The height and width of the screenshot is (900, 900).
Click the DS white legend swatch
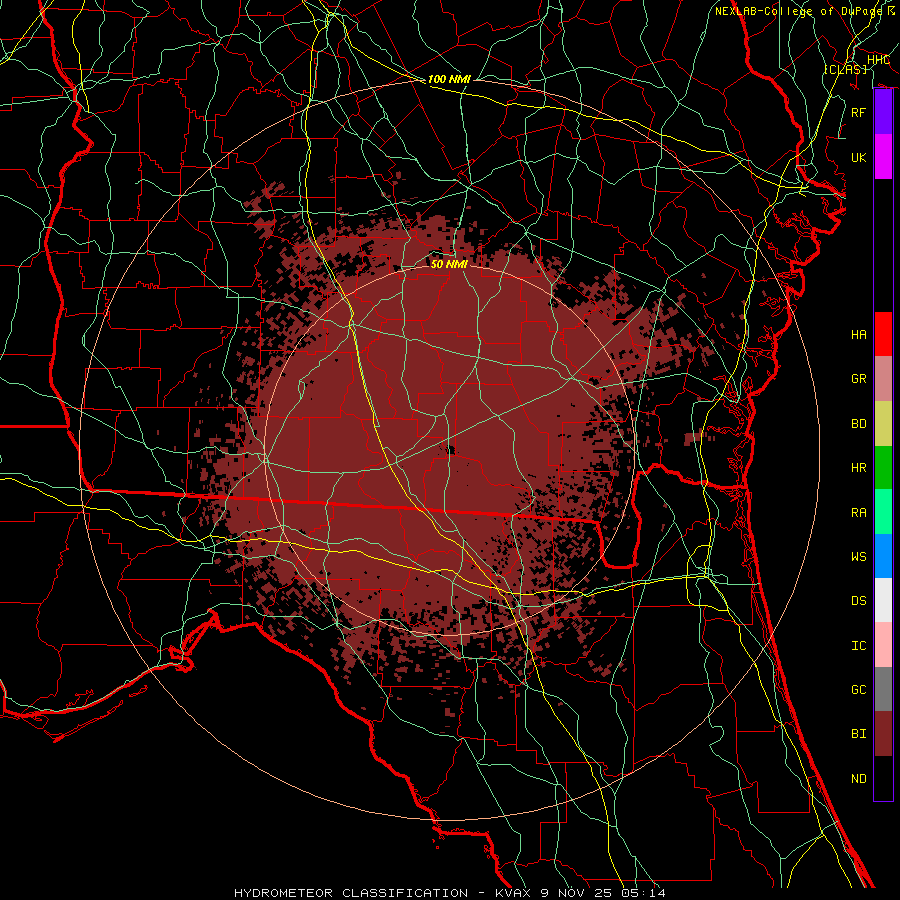pos(883,600)
